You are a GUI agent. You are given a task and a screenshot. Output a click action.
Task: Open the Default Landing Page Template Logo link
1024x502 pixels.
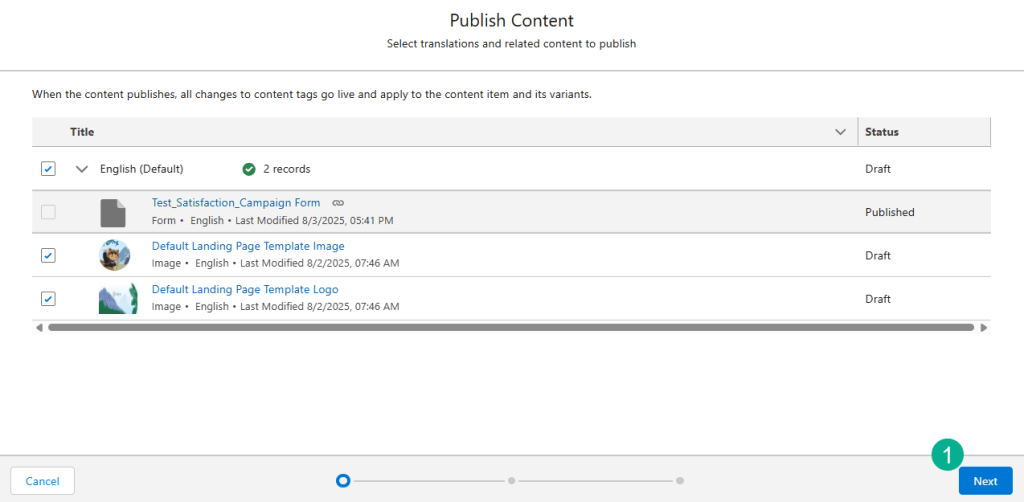tap(245, 289)
